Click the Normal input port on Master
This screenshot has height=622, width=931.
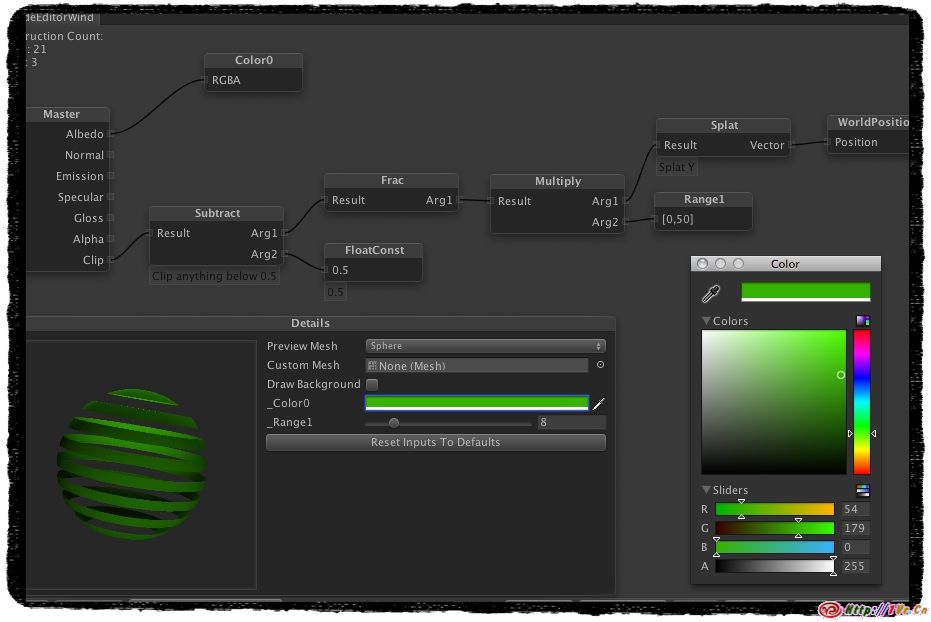tap(111, 155)
